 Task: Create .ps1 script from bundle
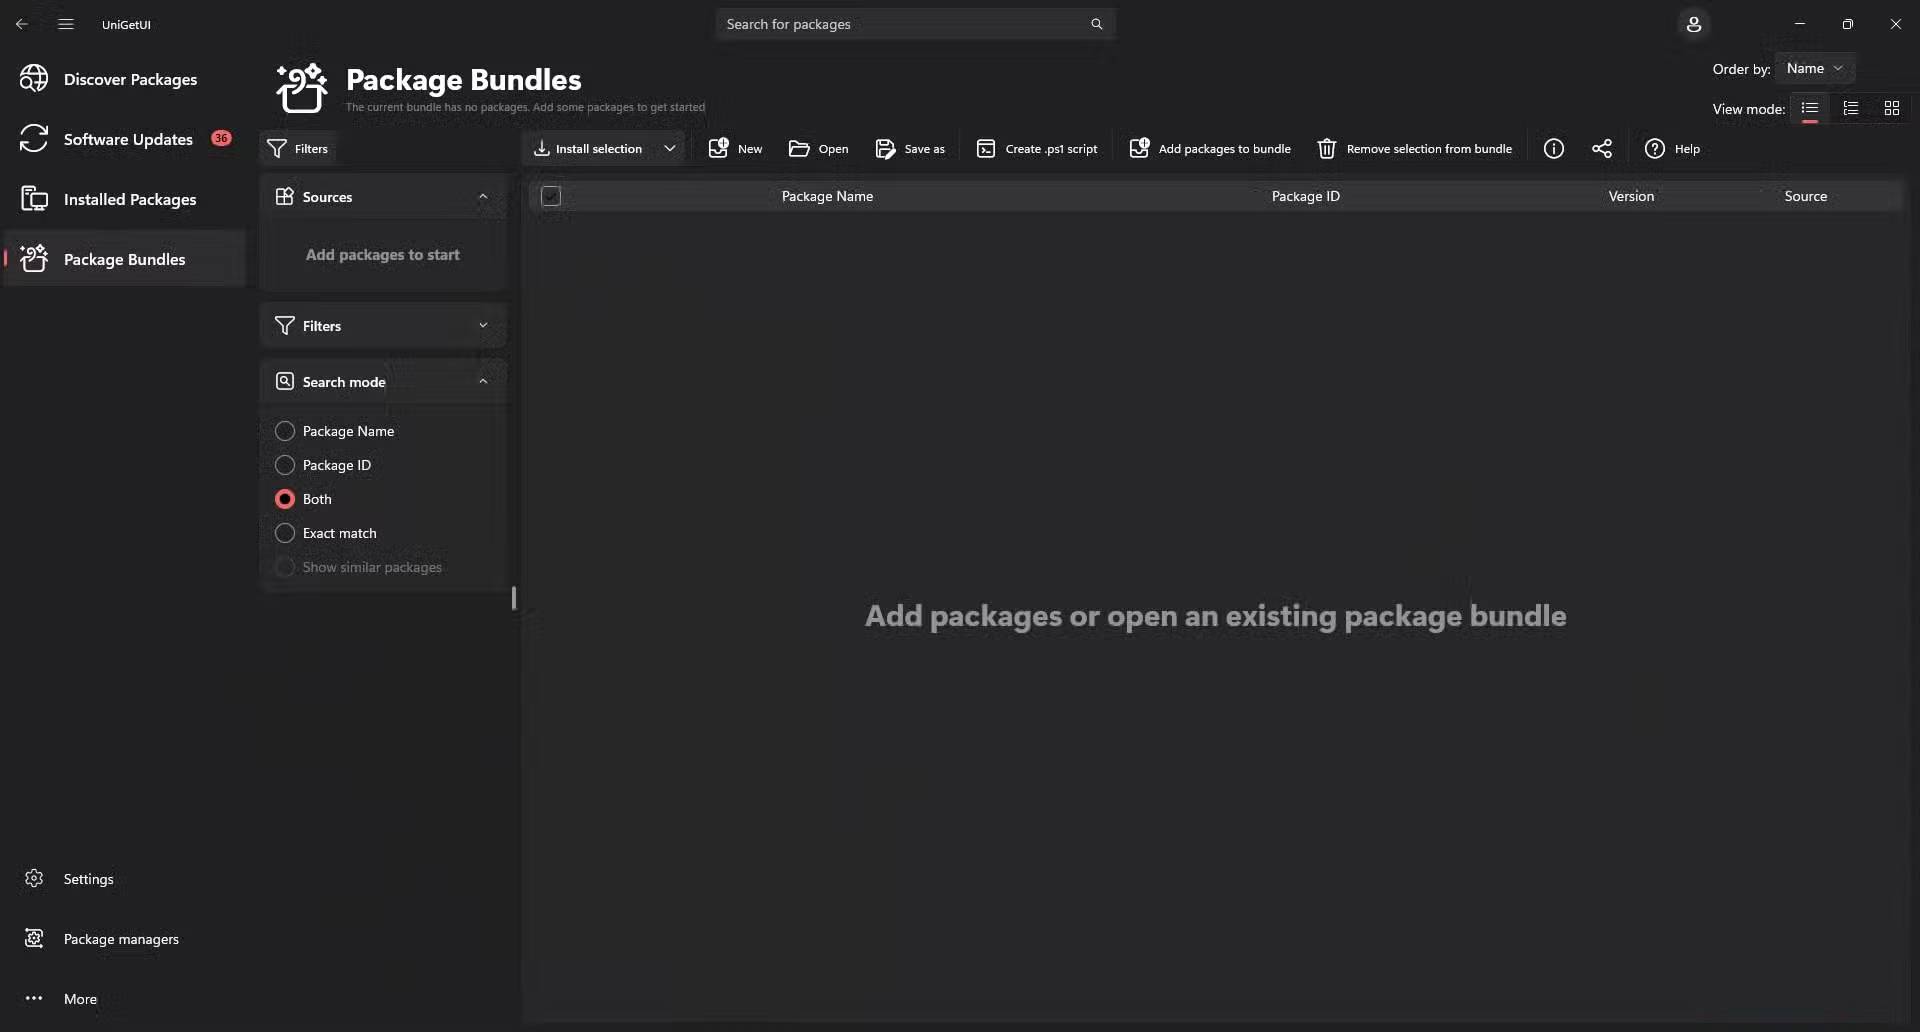pos(1037,149)
